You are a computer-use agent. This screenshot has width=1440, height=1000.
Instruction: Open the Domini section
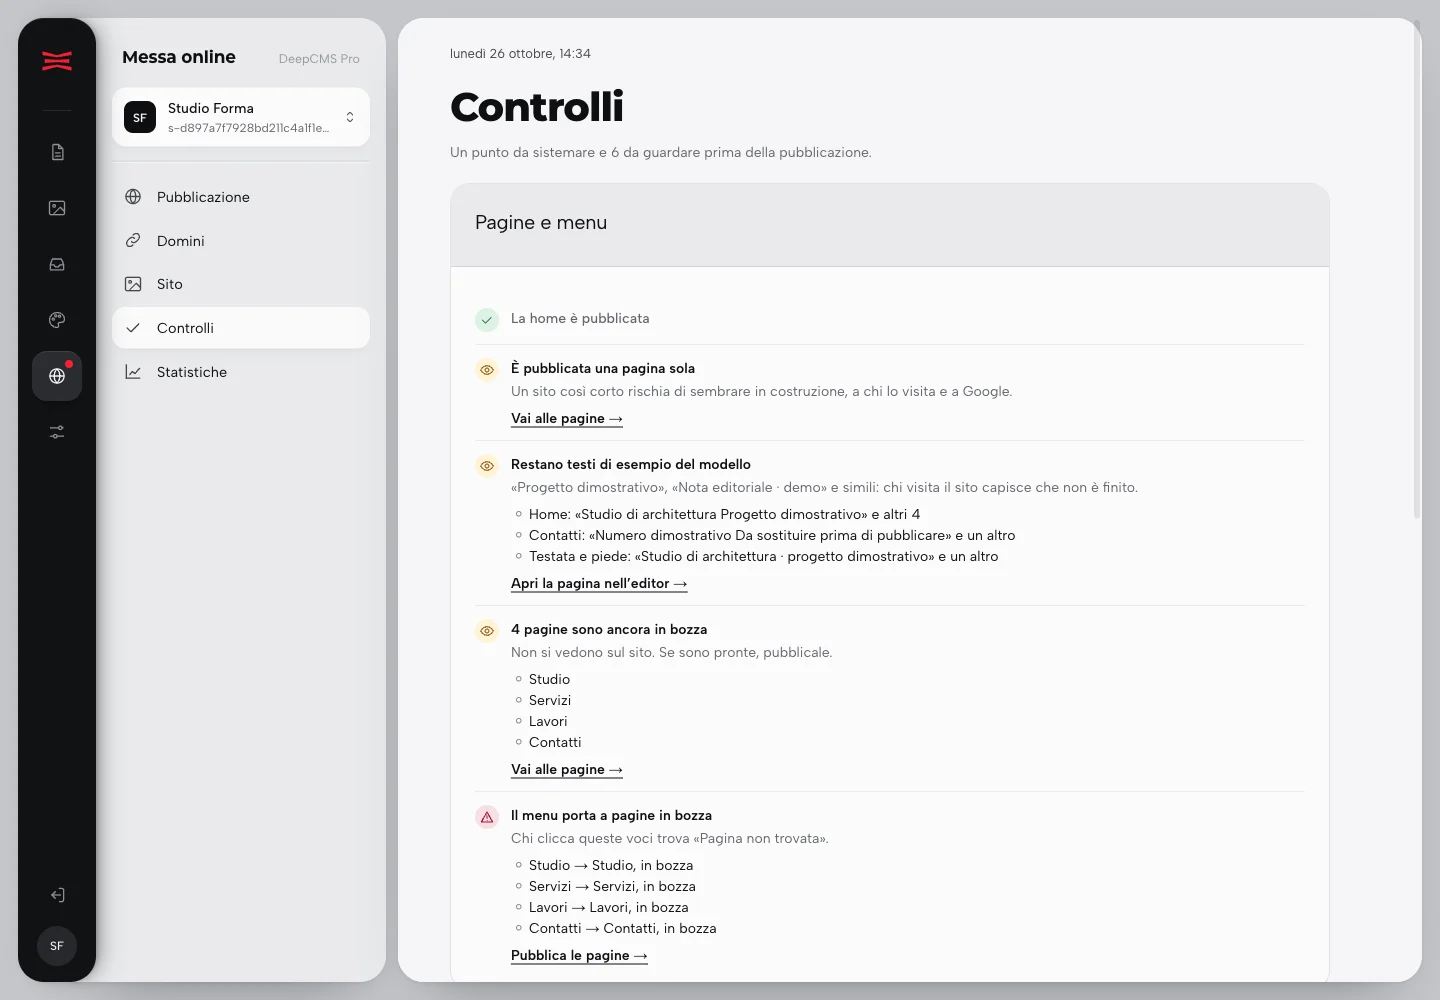click(x=241, y=241)
